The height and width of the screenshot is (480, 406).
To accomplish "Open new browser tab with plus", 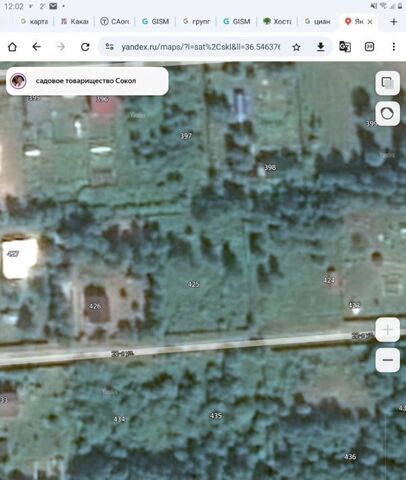I will (x=394, y=22).
